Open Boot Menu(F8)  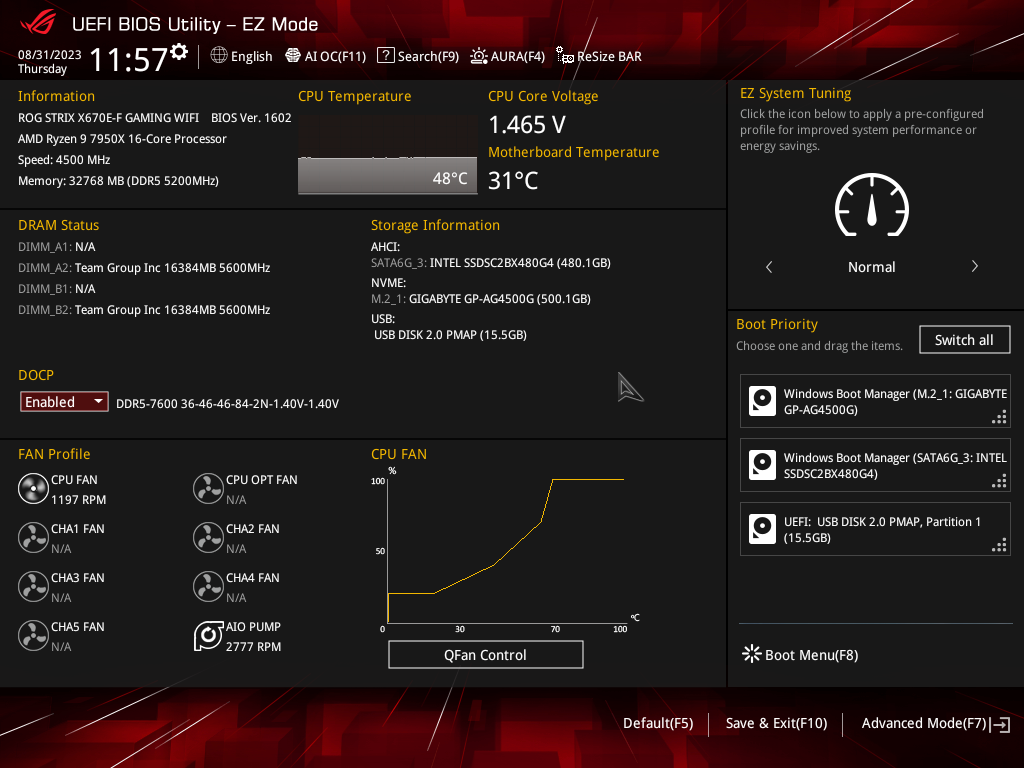(x=801, y=654)
